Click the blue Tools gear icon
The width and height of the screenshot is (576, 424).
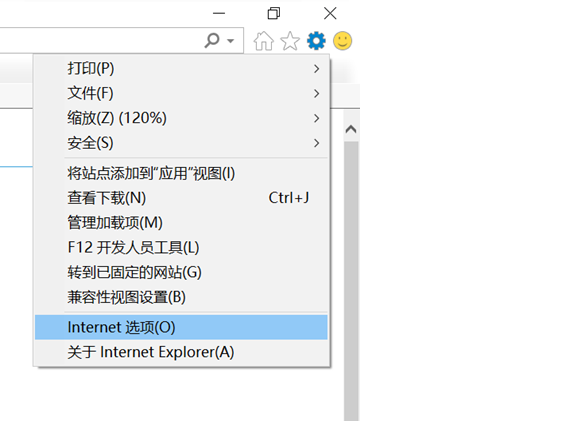coord(316,41)
